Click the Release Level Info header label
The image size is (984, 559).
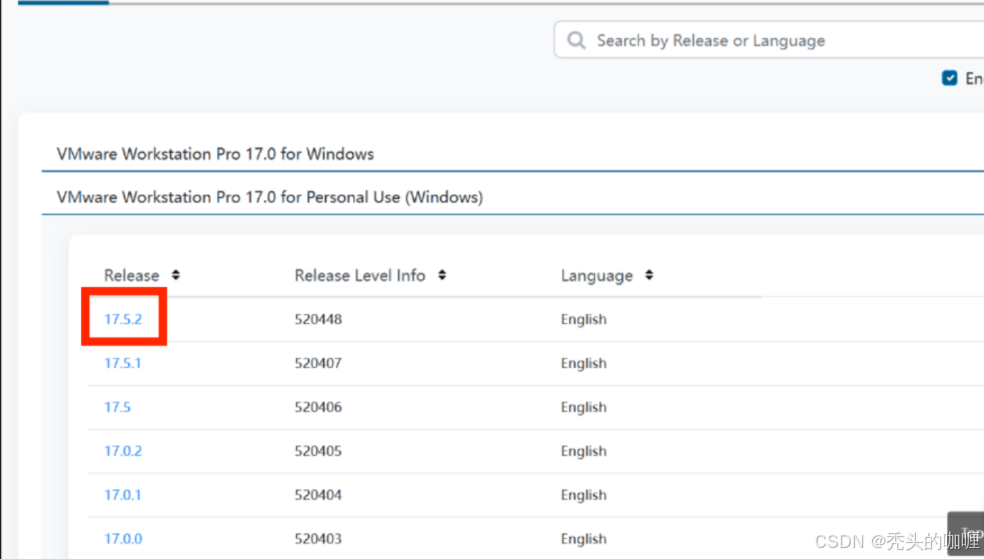360,275
